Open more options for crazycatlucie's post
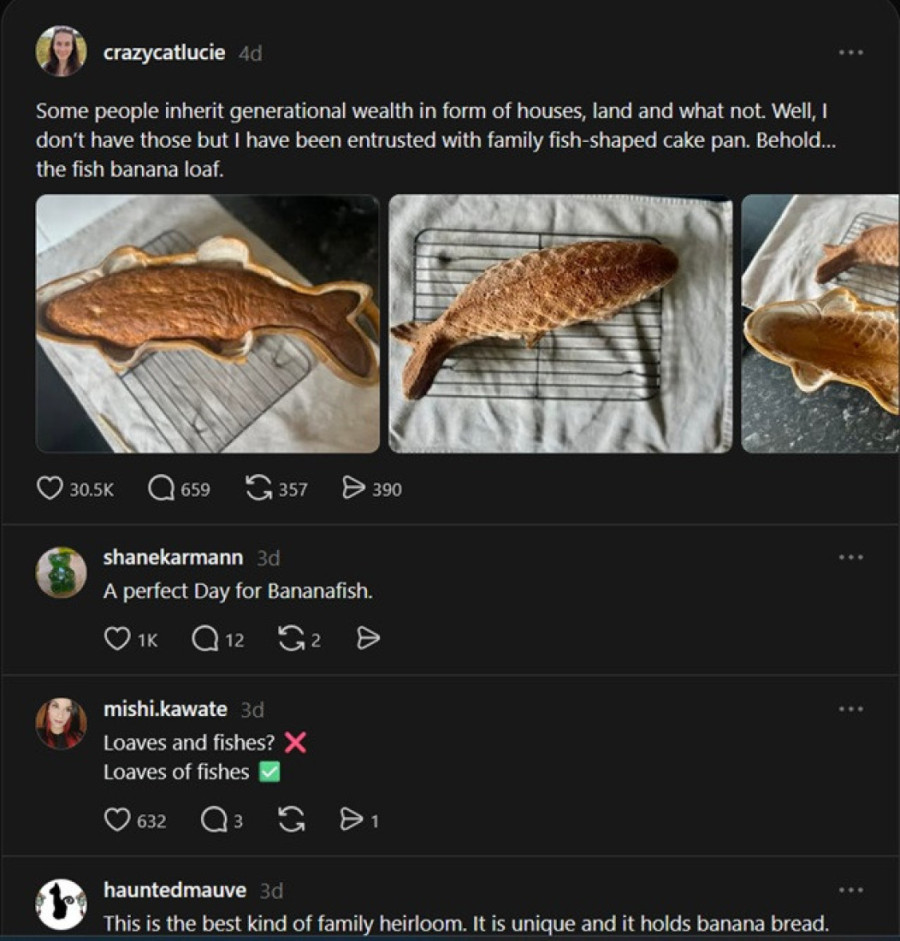Image resolution: width=900 pixels, height=941 pixels. [x=850, y=53]
